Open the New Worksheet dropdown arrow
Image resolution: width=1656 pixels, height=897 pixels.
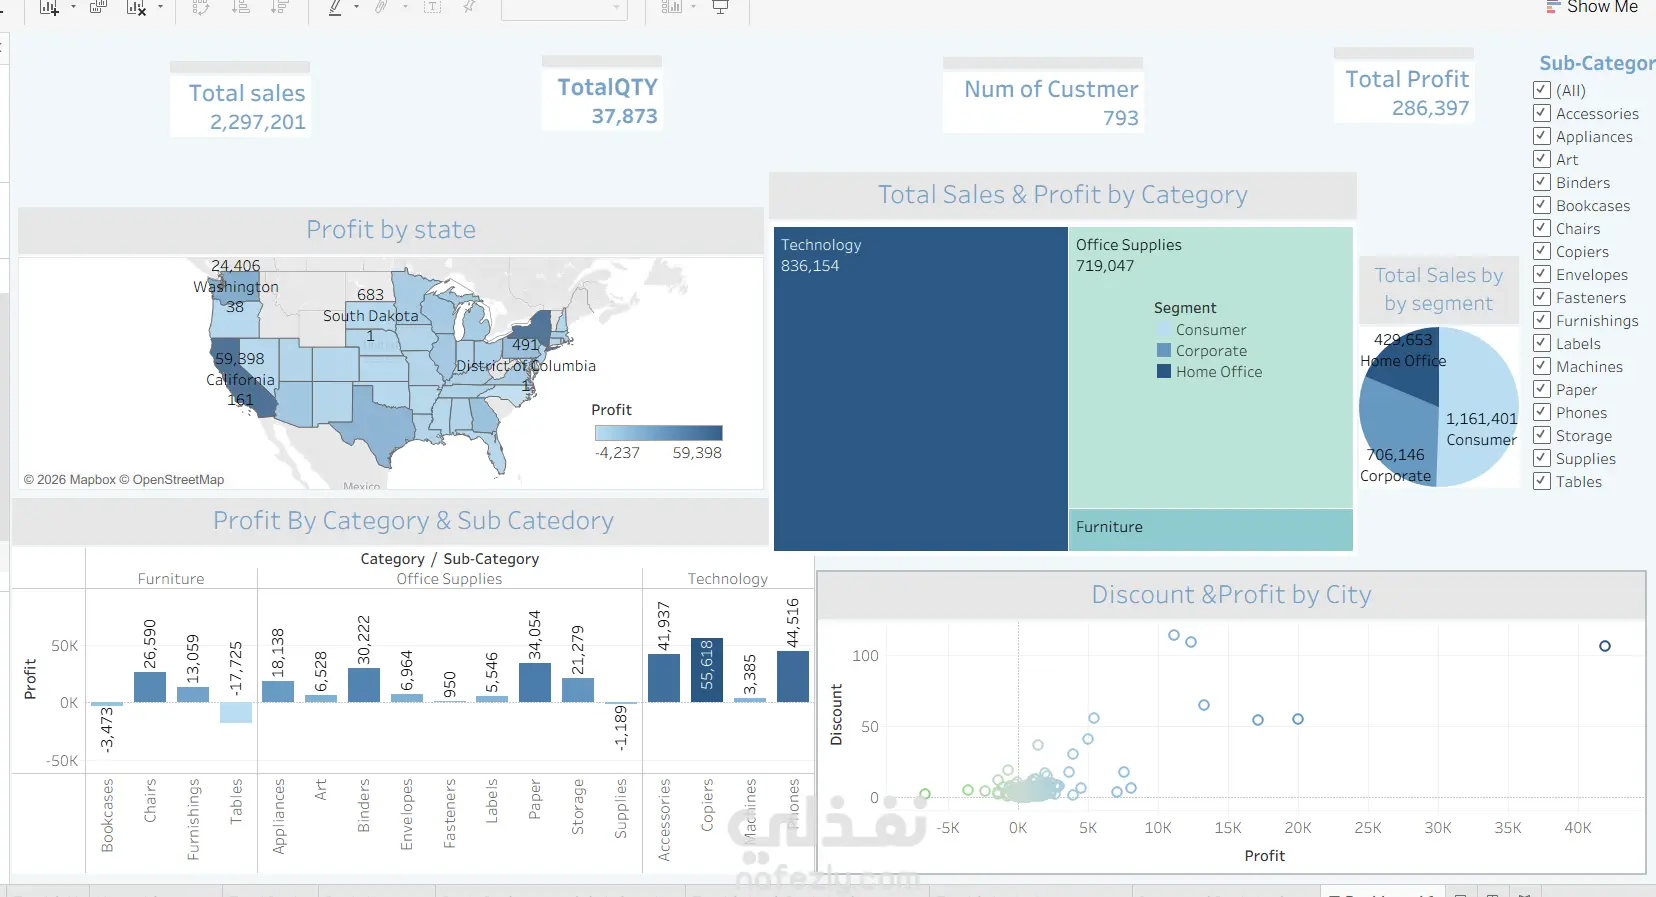click(73, 7)
